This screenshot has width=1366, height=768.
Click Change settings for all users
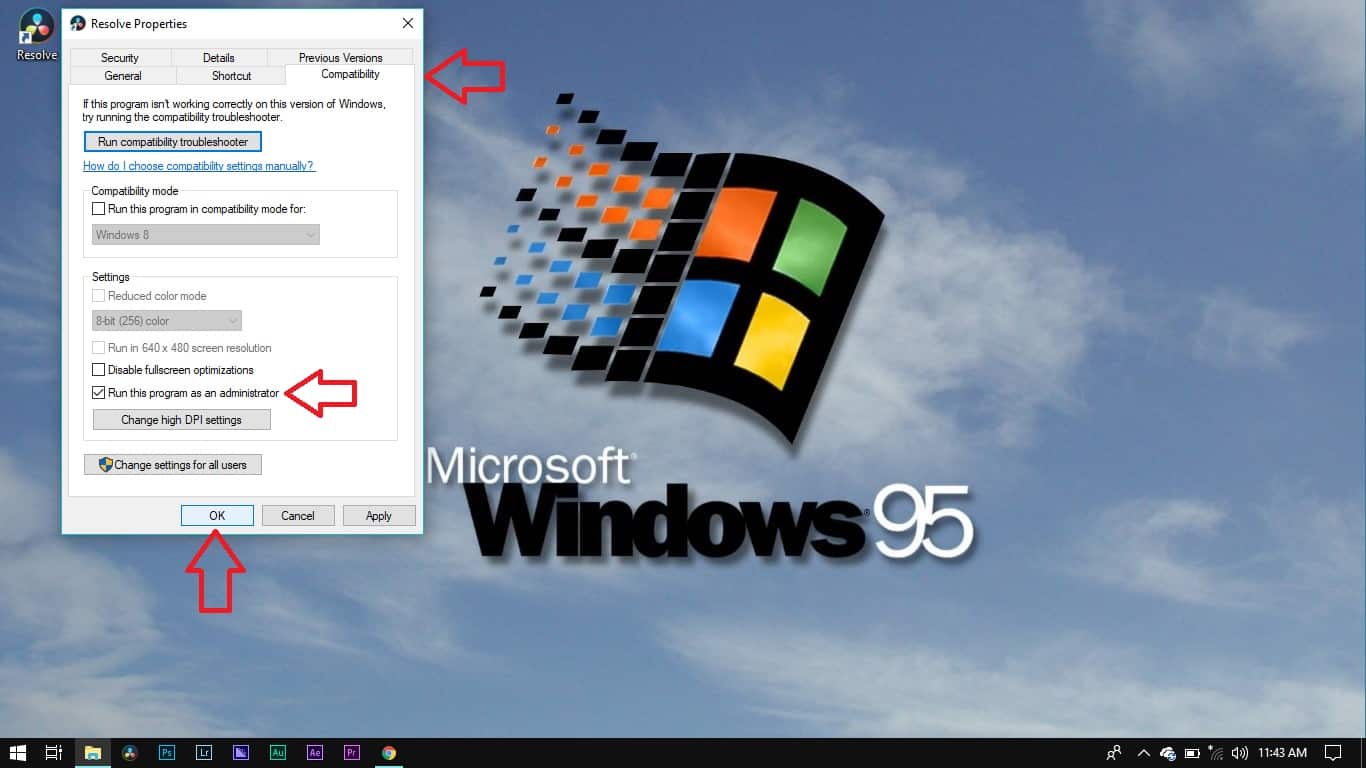pos(173,465)
